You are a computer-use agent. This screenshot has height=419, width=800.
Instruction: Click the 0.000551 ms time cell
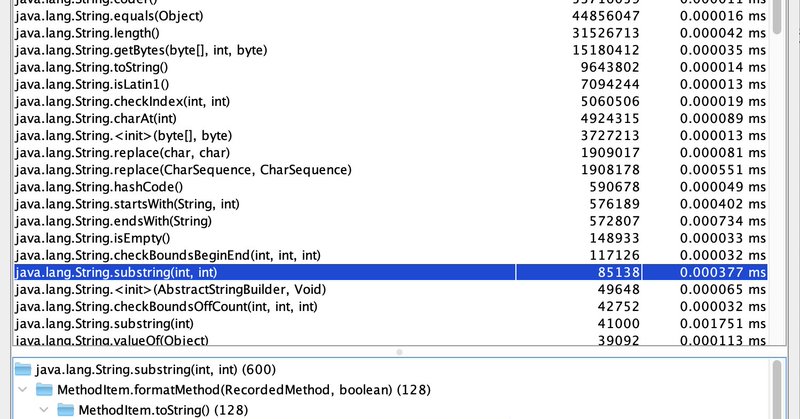point(723,170)
